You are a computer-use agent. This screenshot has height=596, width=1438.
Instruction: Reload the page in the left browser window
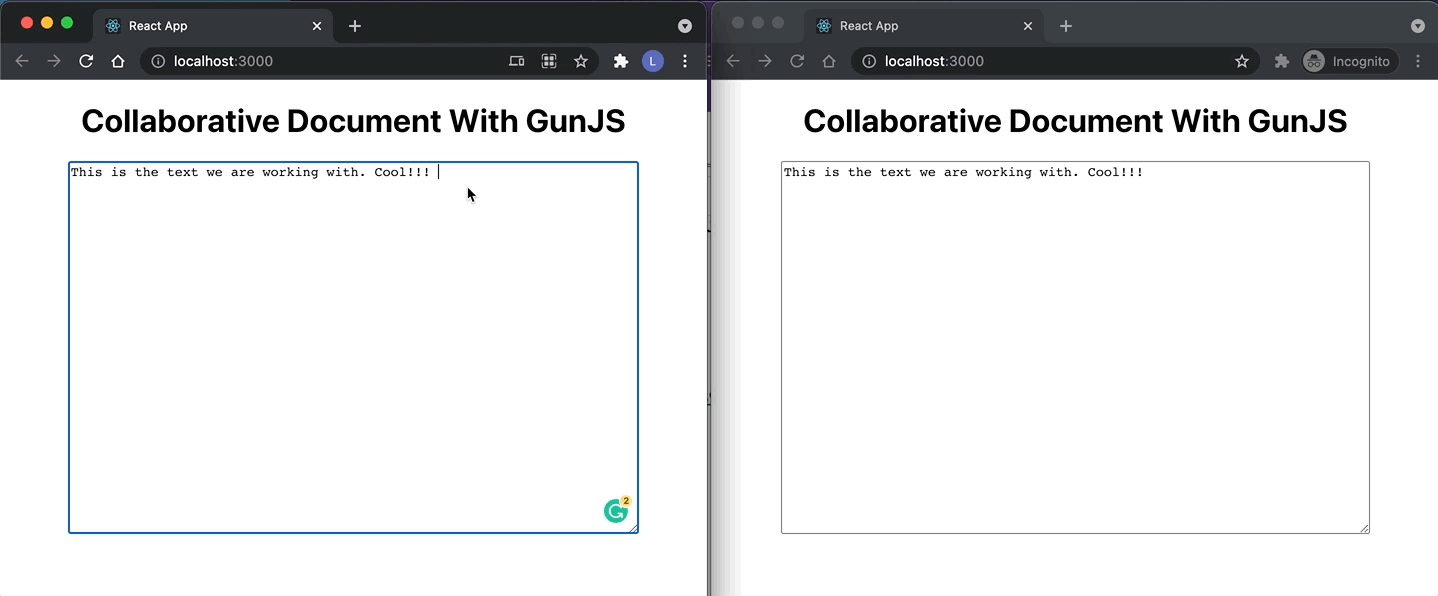[x=86, y=61]
